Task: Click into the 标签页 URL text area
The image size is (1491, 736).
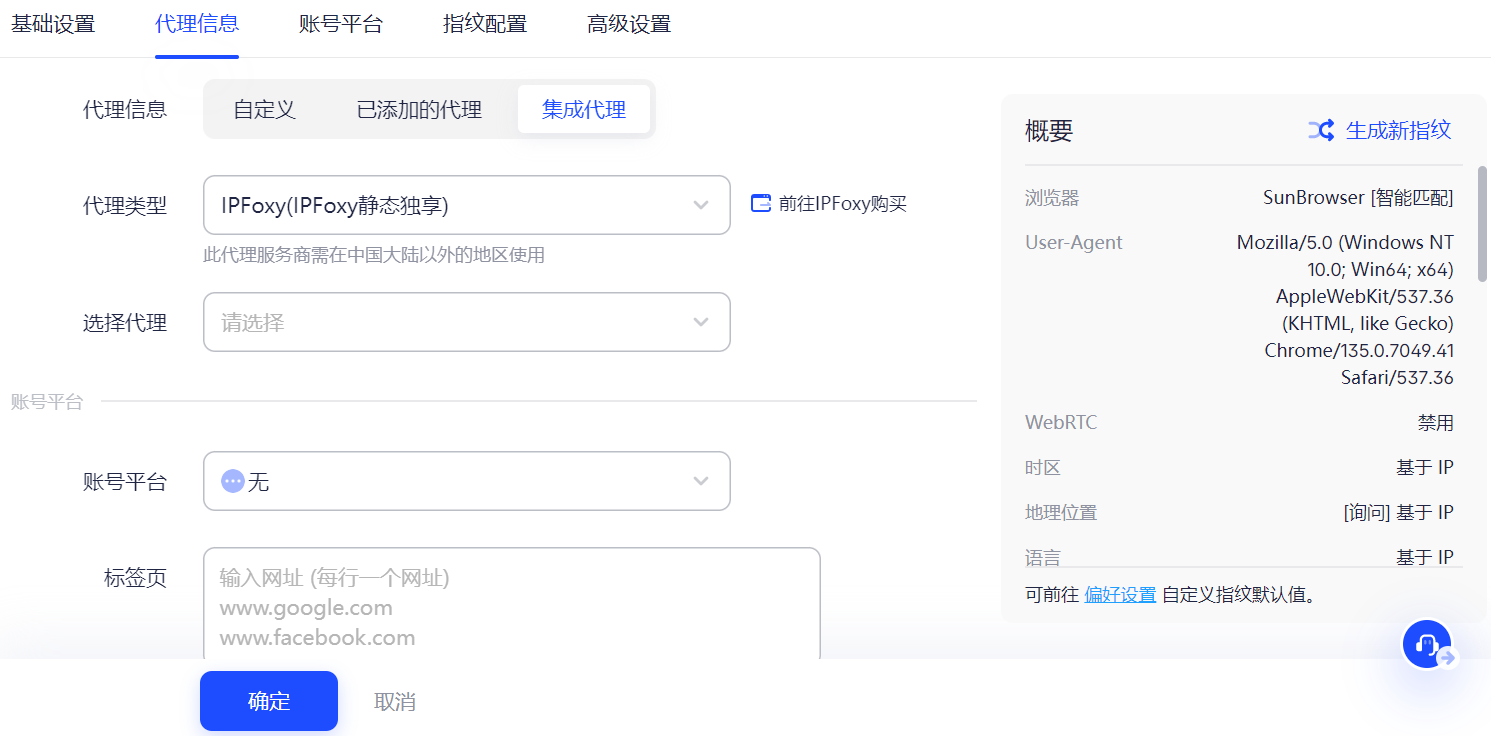Action: 511,603
